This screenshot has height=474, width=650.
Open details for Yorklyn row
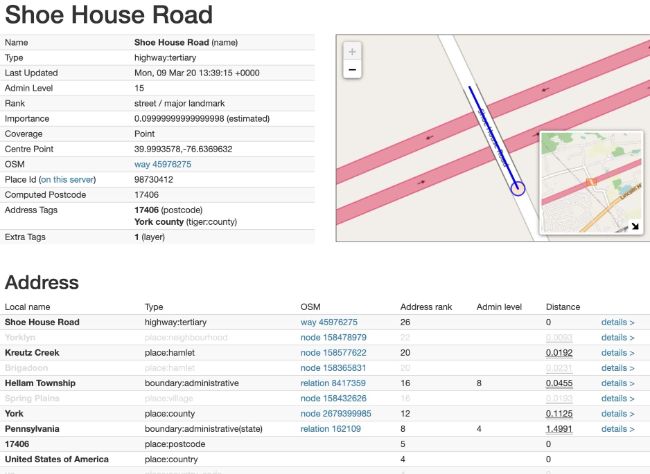[617, 338]
